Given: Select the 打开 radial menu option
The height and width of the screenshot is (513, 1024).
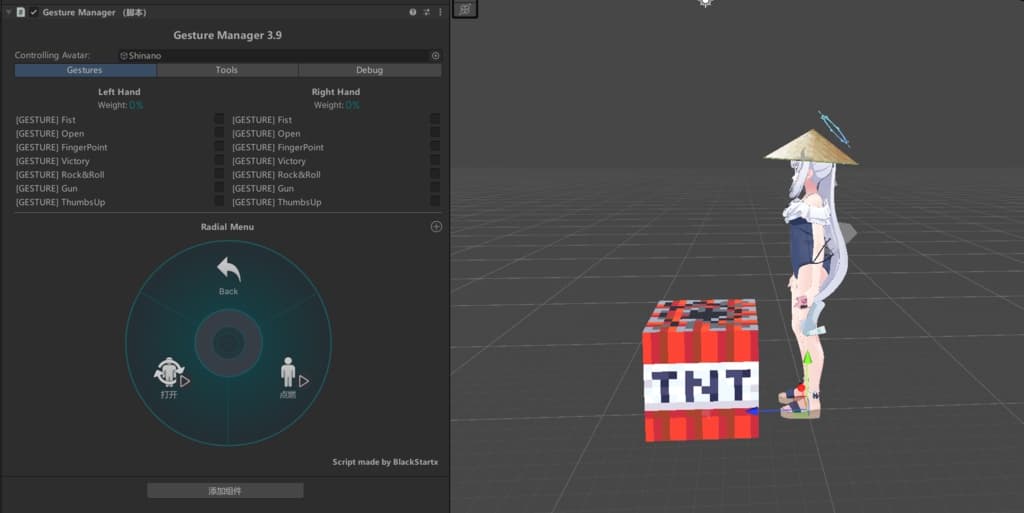Looking at the screenshot, I should tap(171, 377).
